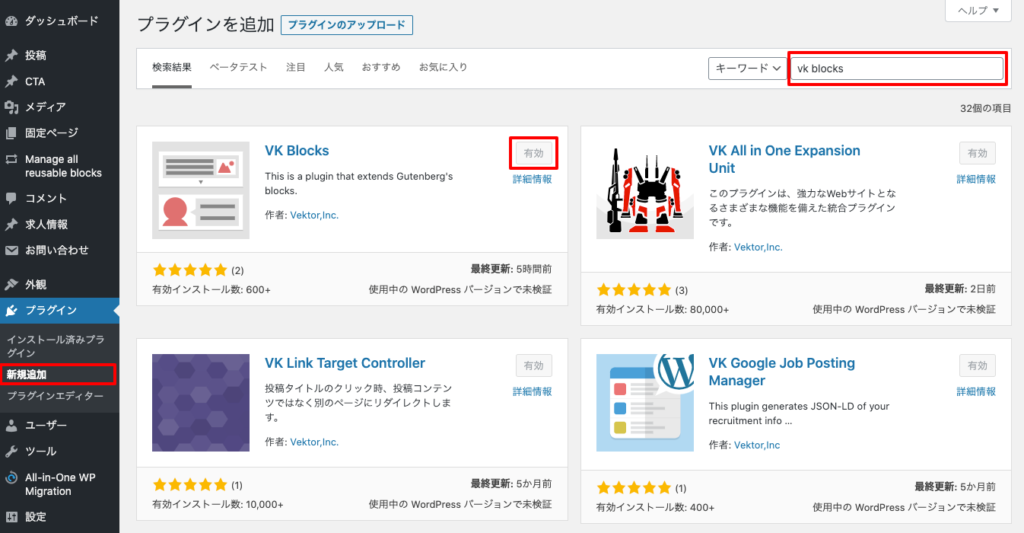Click the 有効 button for VK All in One Expansion Unit
1024x533 pixels.
pyautogui.click(x=978, y=153)
